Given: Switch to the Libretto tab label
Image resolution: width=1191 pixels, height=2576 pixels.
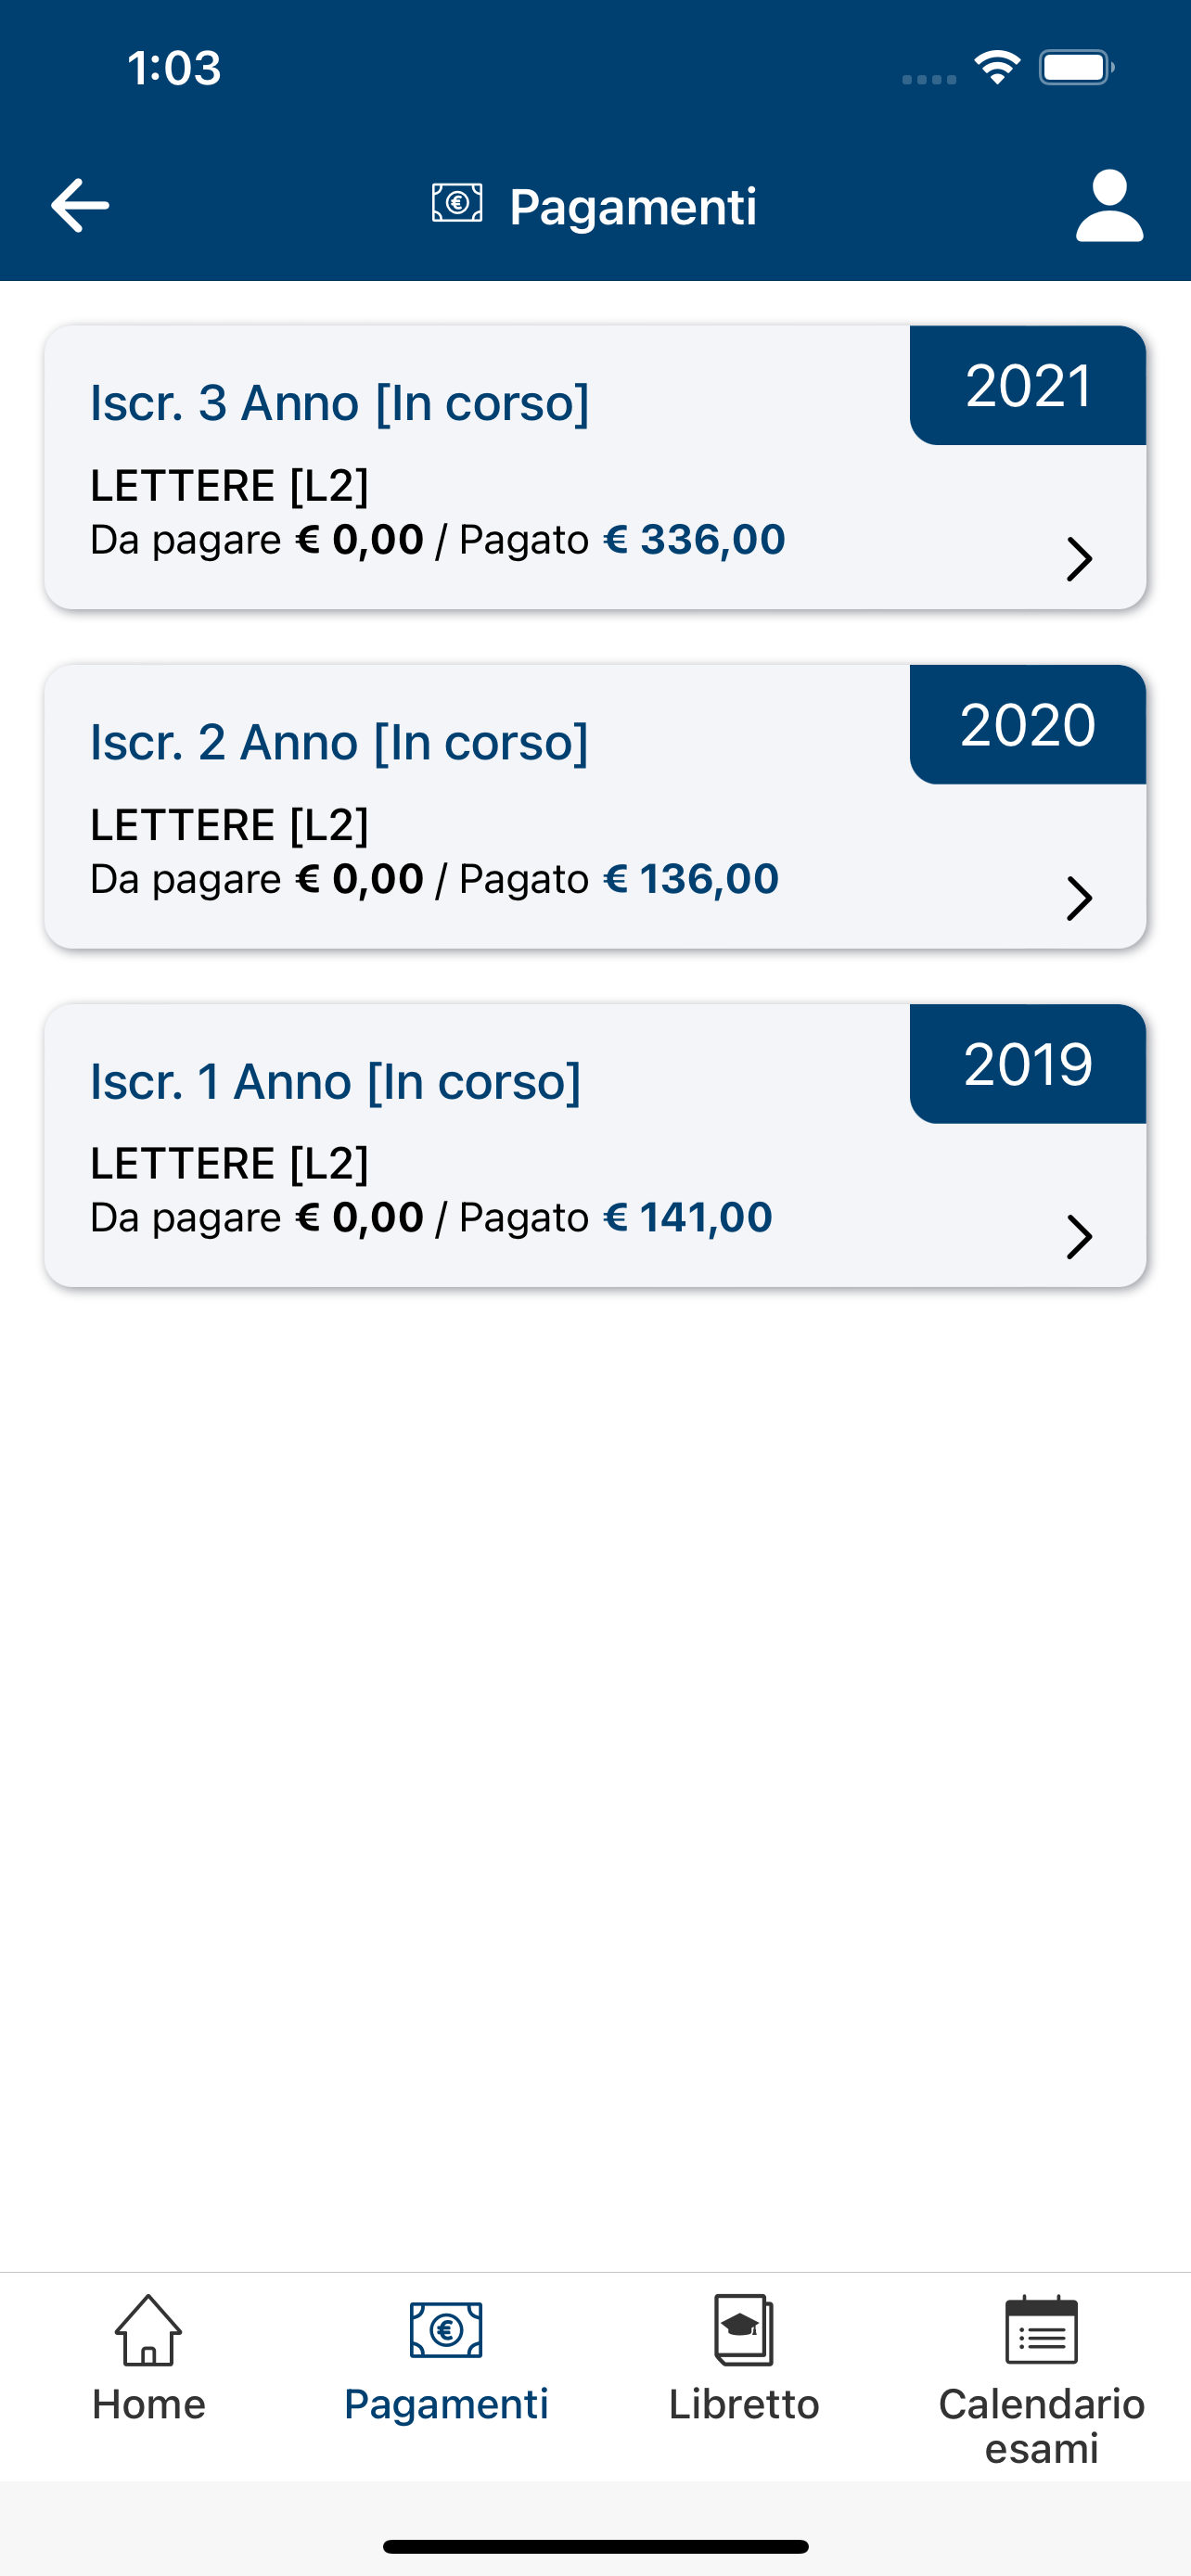Looking at the screenshot, I should [x=744, y=2404].
